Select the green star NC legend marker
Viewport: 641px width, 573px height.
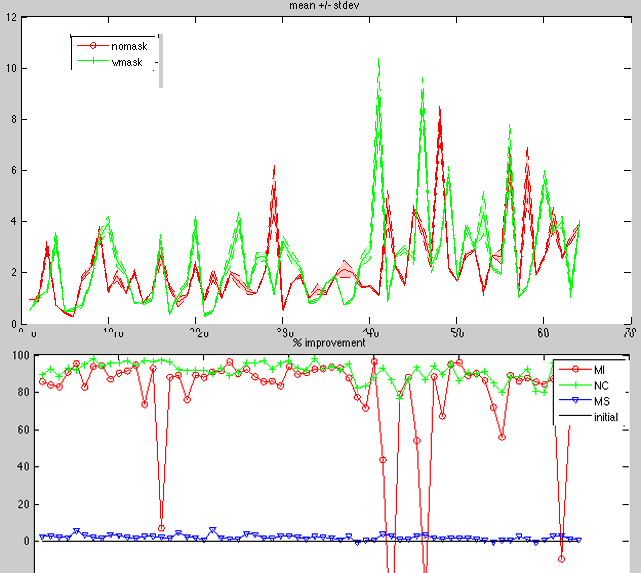(x=575, y=386)
